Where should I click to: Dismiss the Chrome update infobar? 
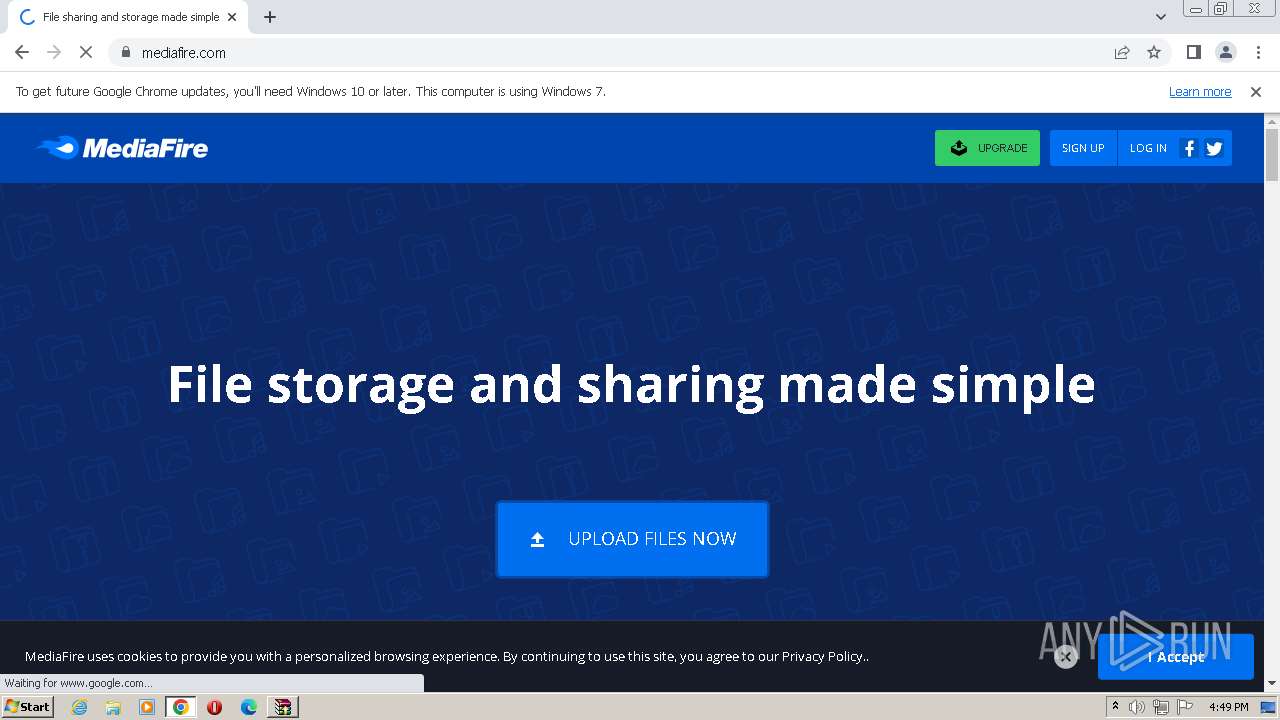tap(1256, 92)
